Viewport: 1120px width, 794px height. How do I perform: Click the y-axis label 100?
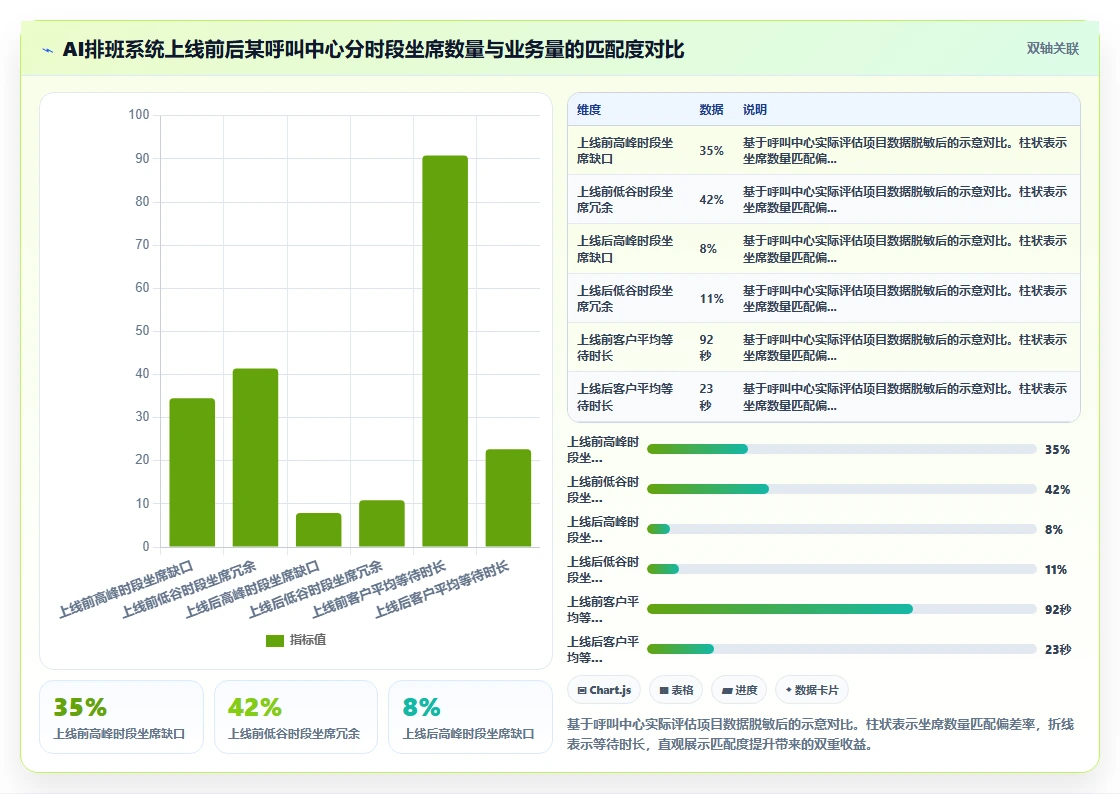pyautogui.click(x=139, y=115)
